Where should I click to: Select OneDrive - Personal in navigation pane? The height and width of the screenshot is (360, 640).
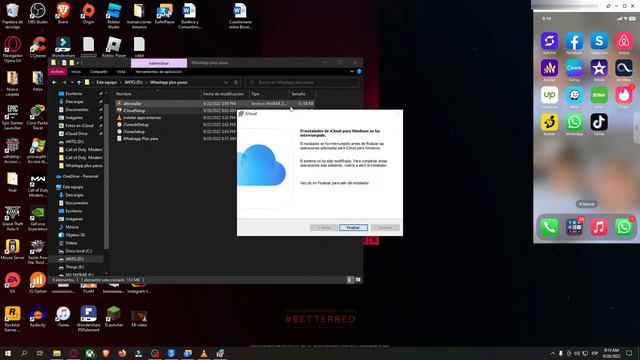click(80, 176)
